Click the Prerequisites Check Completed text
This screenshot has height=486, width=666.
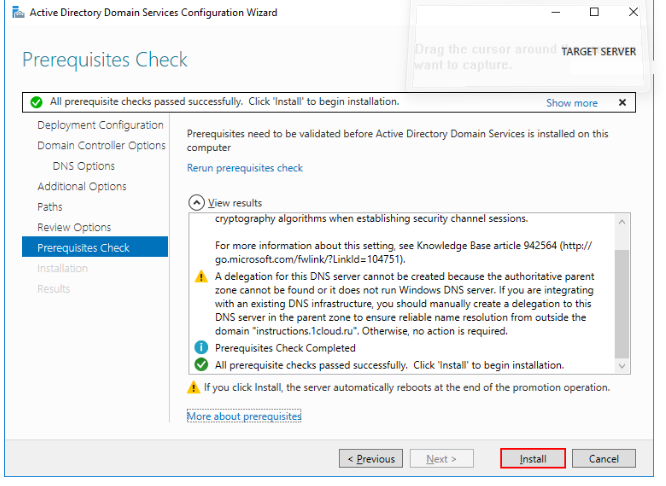285,348
